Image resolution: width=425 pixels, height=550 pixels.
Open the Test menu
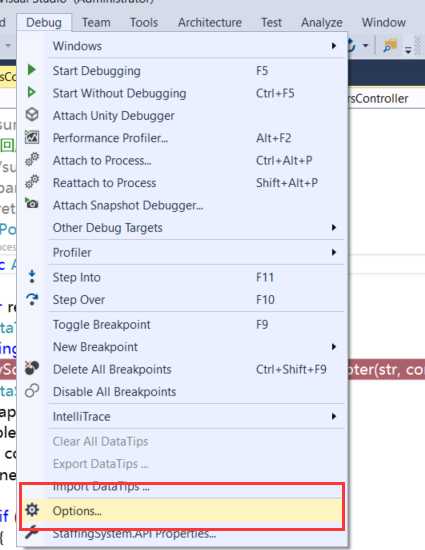[271, 23]
